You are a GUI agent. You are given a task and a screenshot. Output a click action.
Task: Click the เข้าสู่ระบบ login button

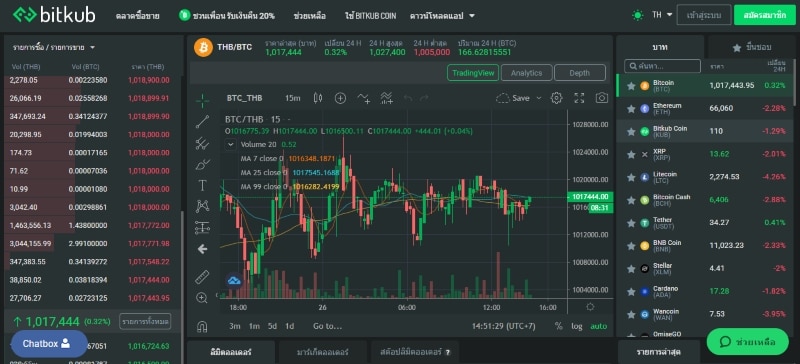704,15
